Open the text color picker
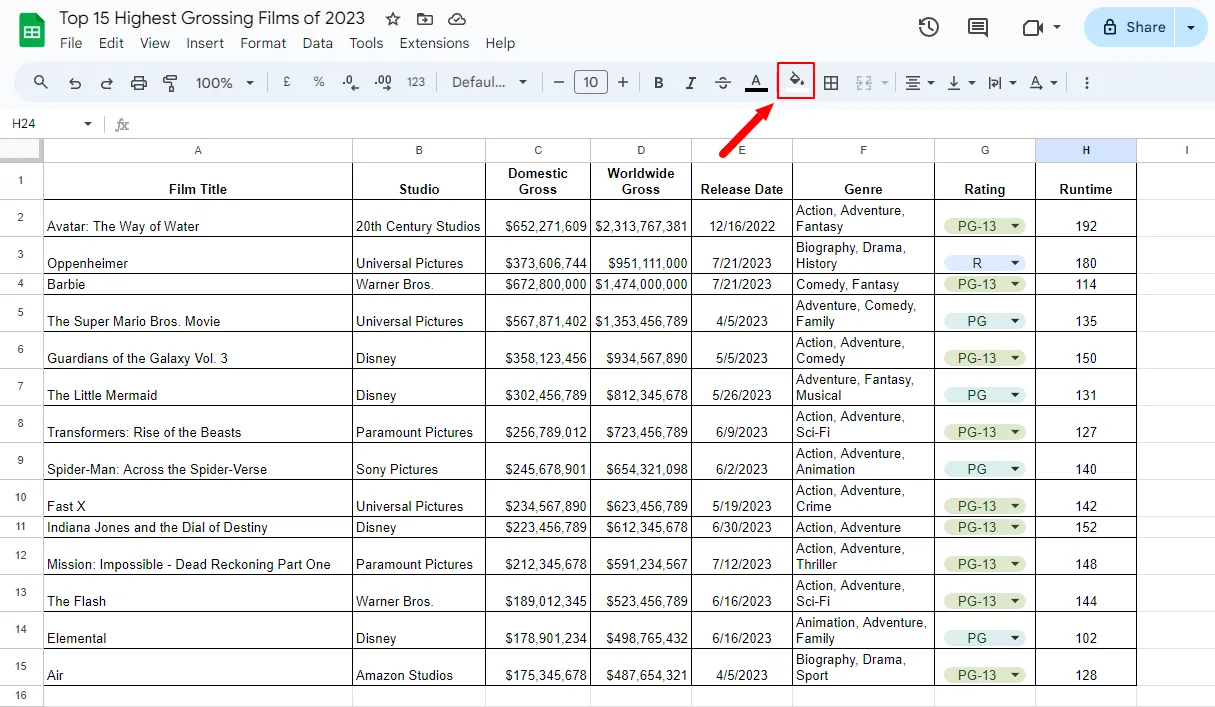1215x707 pixels. pyautogui.click(x=756, y=82)
